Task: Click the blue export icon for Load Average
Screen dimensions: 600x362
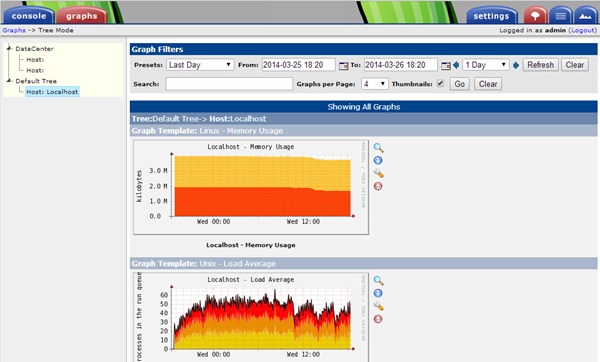Action: [x=378, y=293]
